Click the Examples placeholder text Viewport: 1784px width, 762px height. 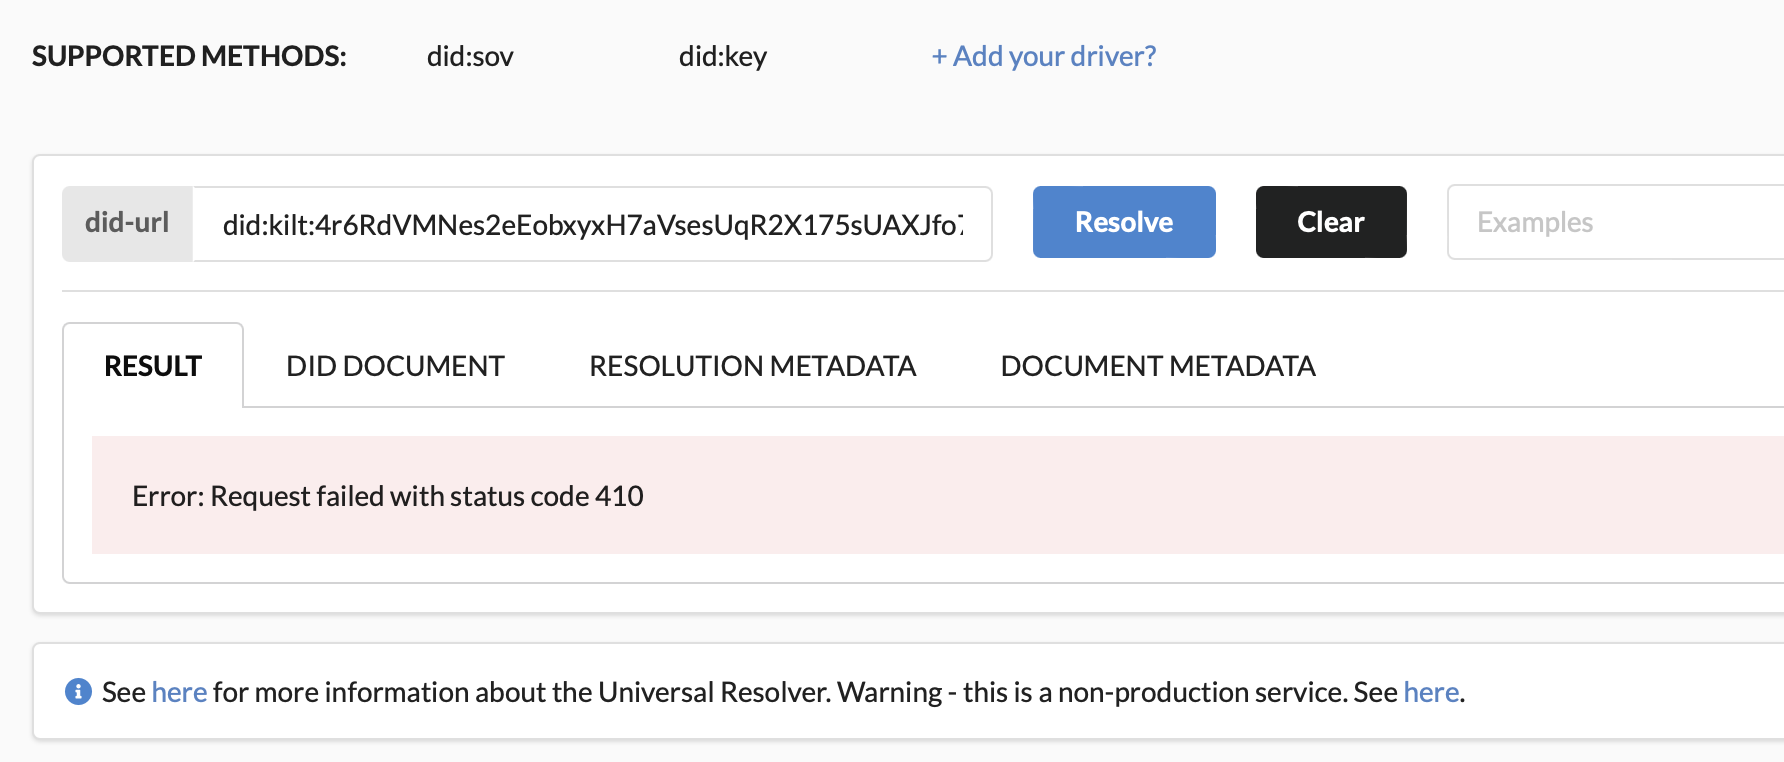tap(1536, 222)
